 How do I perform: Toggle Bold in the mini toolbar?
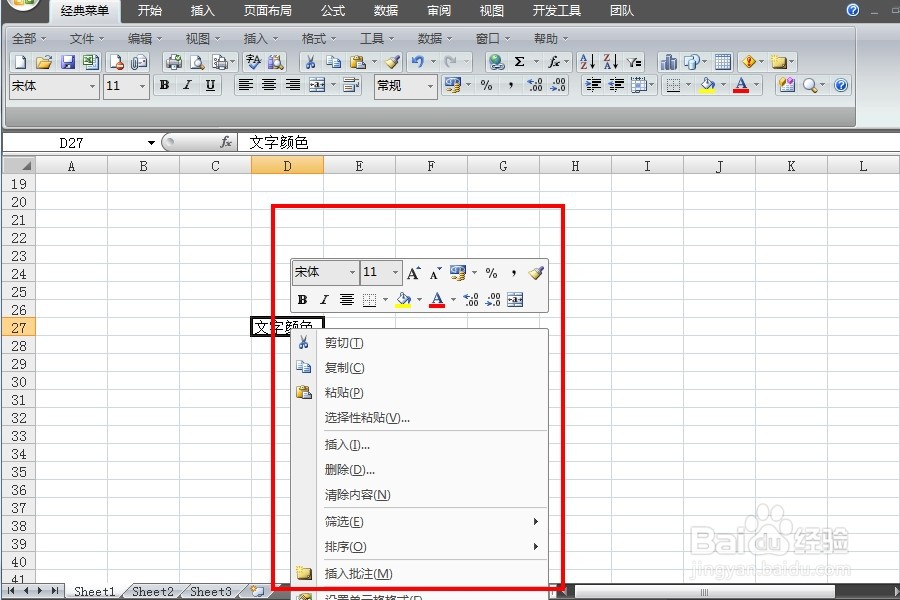click(302, 300)
